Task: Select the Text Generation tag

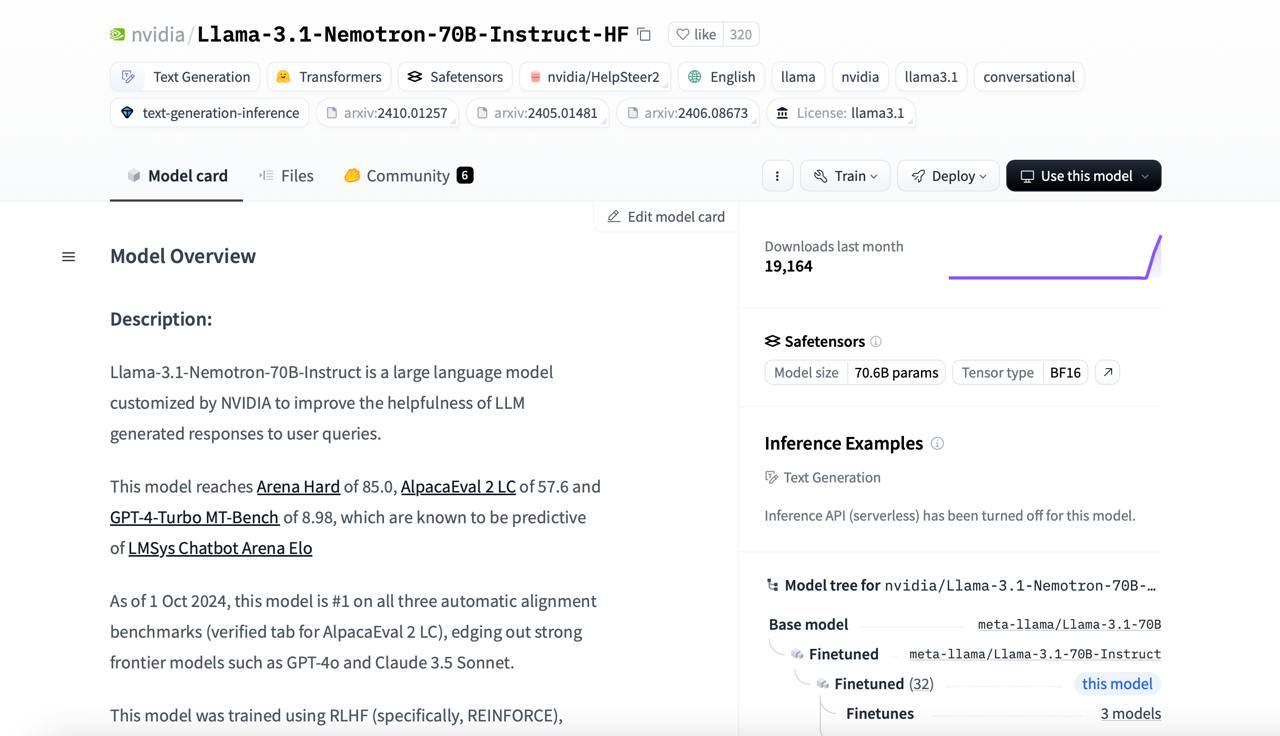Action: tap(186, 77)
